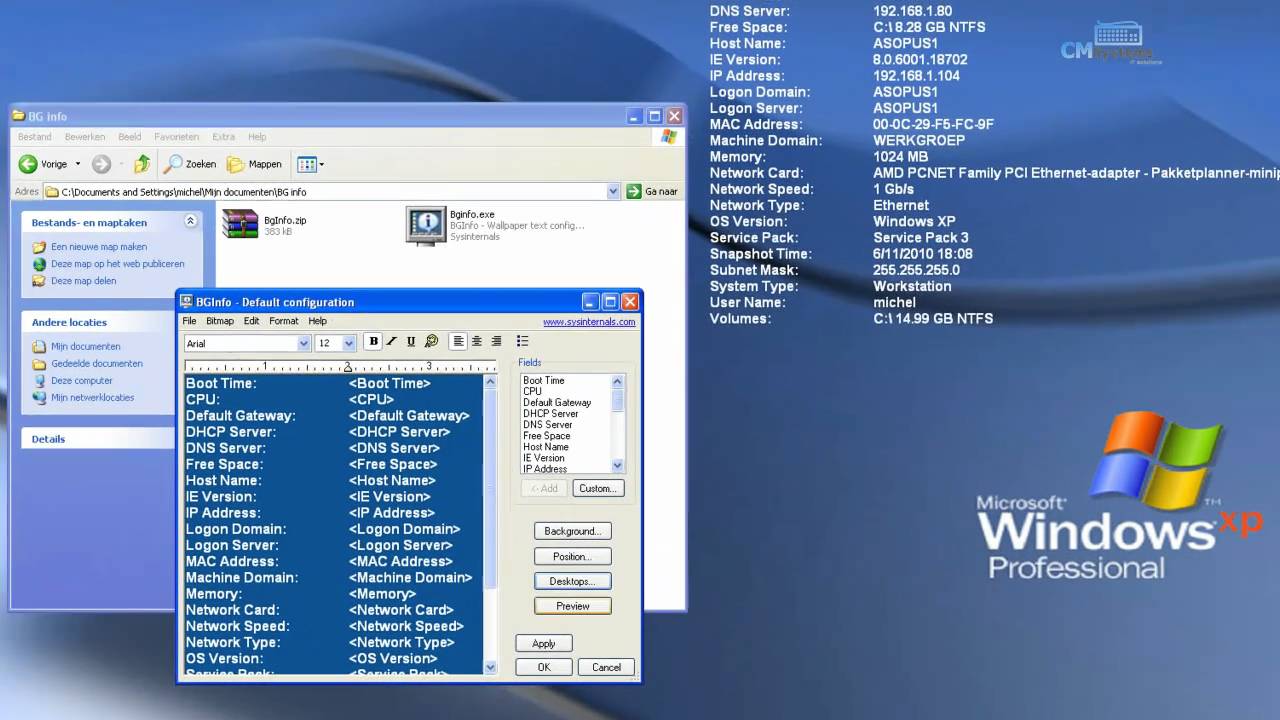1280x720 pixels.
Task: Open Mijn documenten from Andere locaties
Action: pyautogui.click(x=85, y=346)
